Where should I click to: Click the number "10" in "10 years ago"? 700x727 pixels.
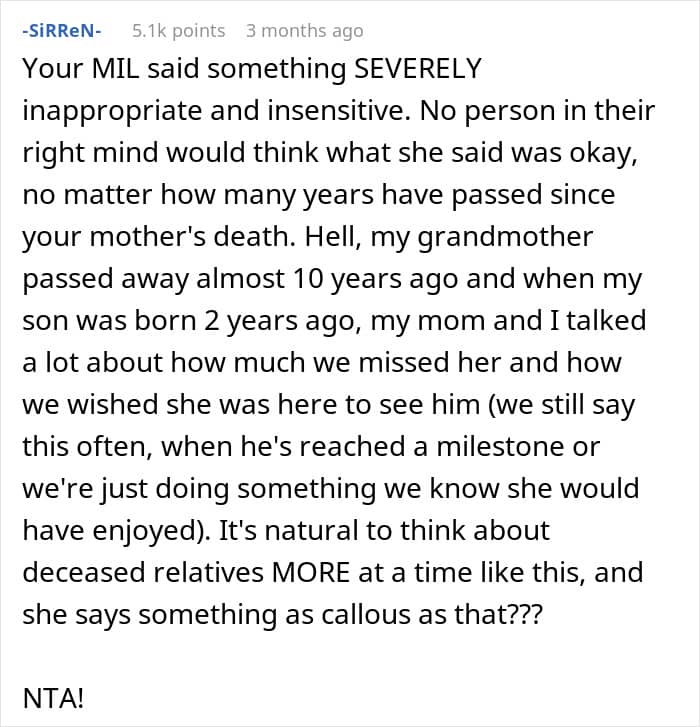[308, 280]
